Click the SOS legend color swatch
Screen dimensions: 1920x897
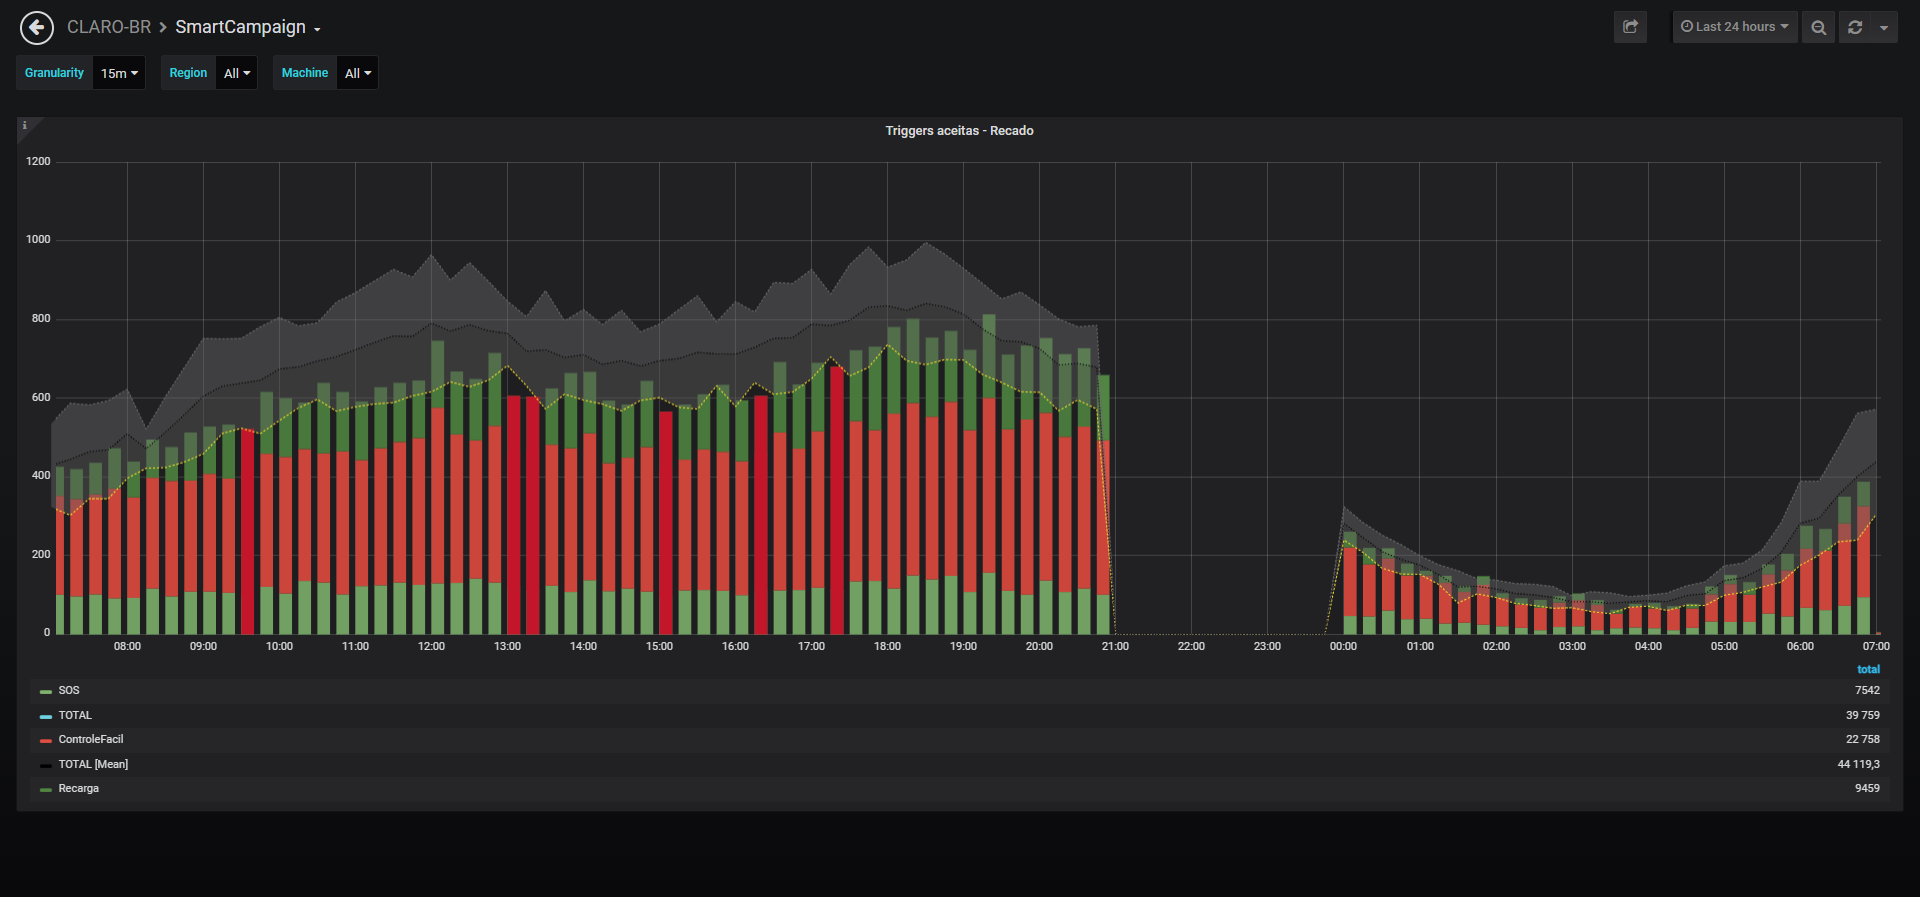tap(46, 691)
